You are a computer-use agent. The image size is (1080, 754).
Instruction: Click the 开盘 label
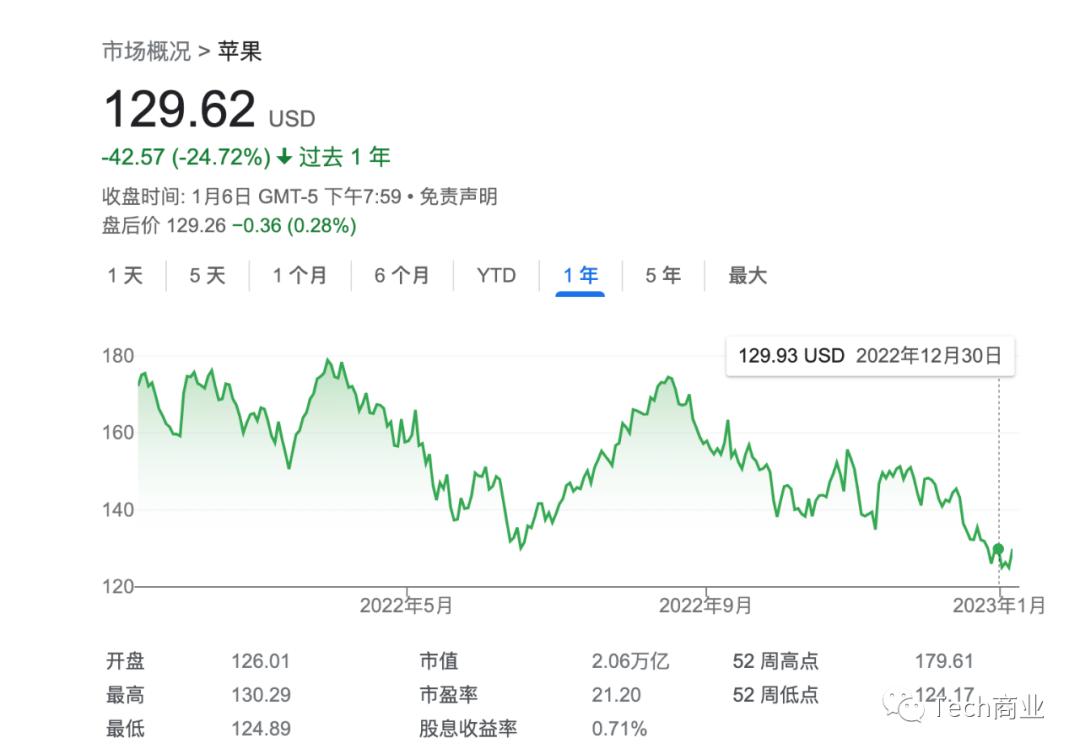[125, 661]
